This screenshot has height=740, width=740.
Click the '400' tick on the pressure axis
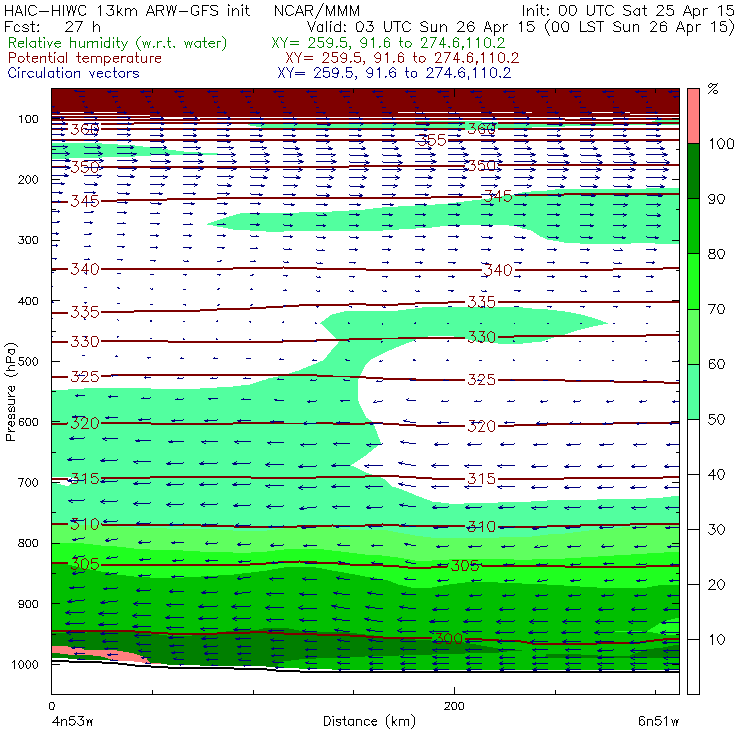28,301
